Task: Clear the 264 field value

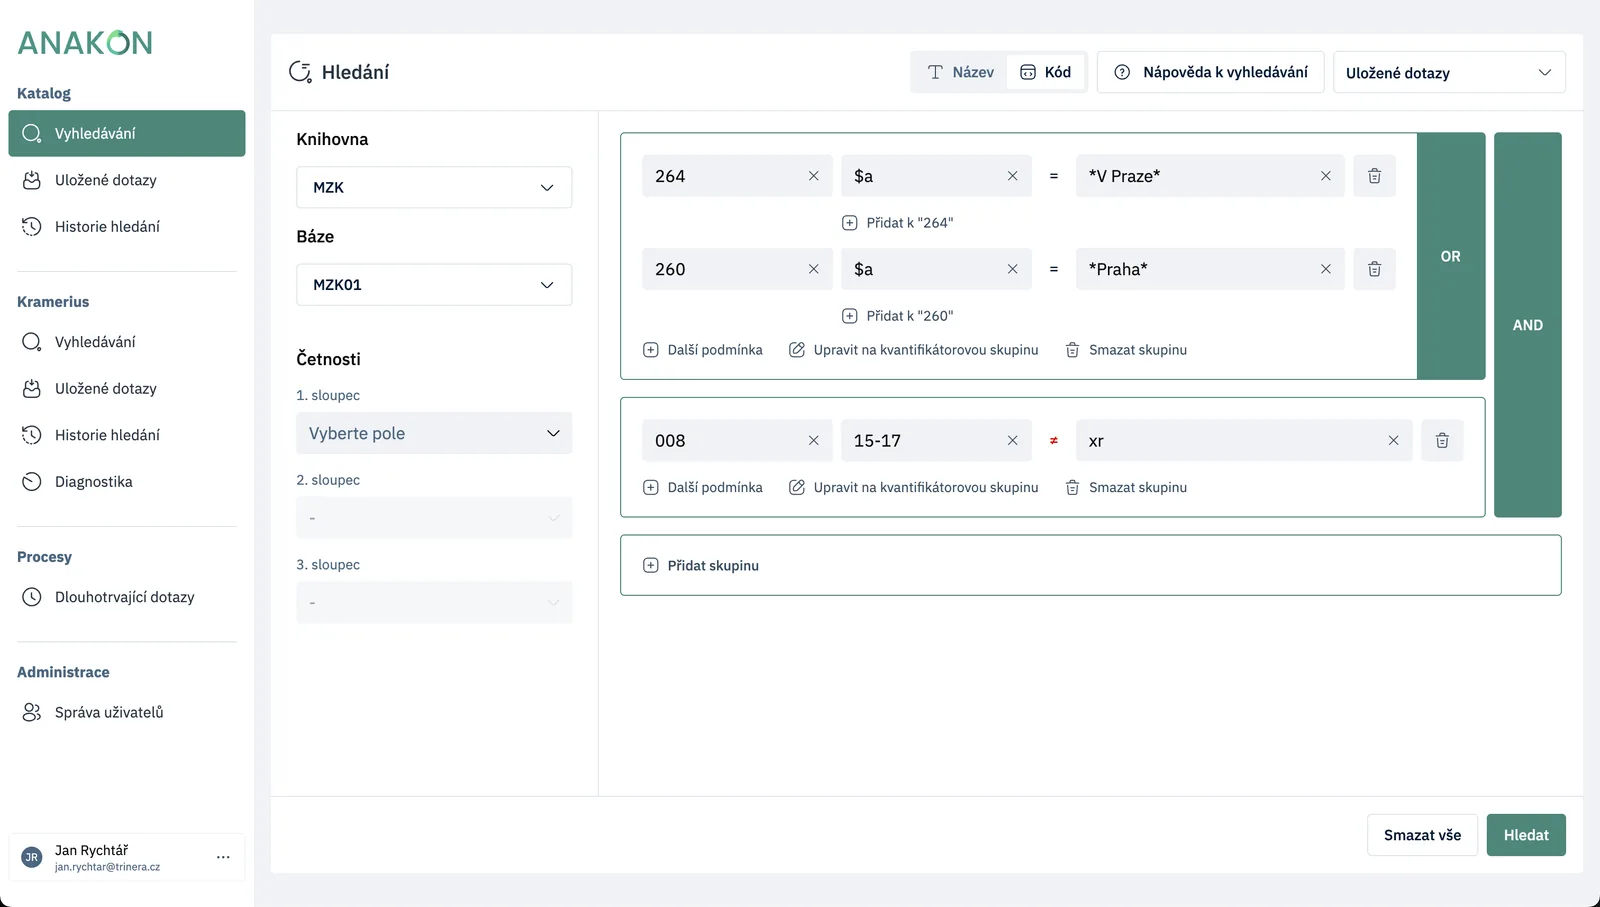Action: tap(814, 176)
